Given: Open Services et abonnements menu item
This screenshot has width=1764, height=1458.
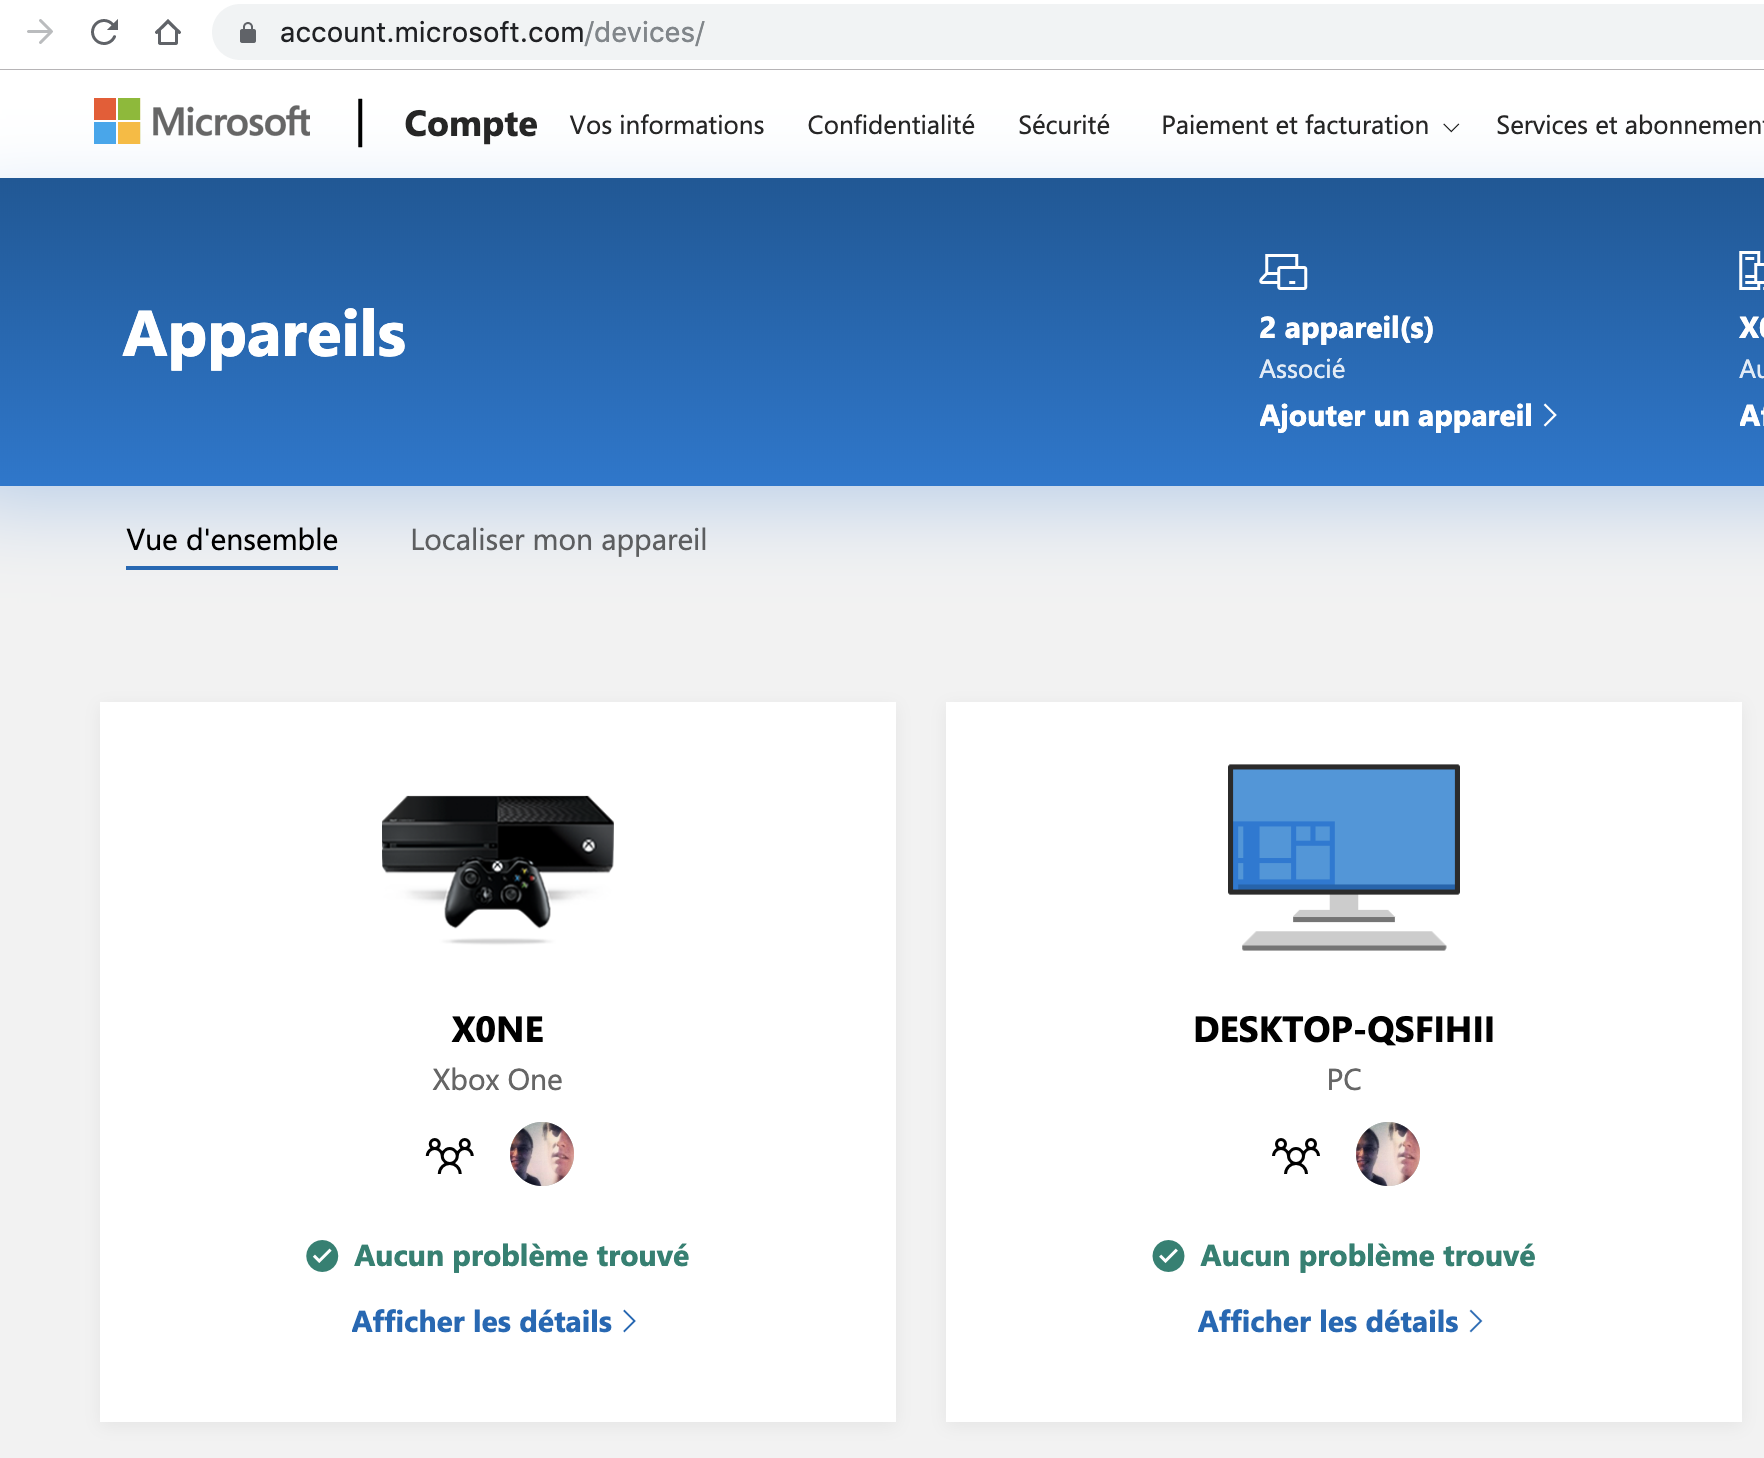Looking at the screenshot, I should [x=1630, y=125].
